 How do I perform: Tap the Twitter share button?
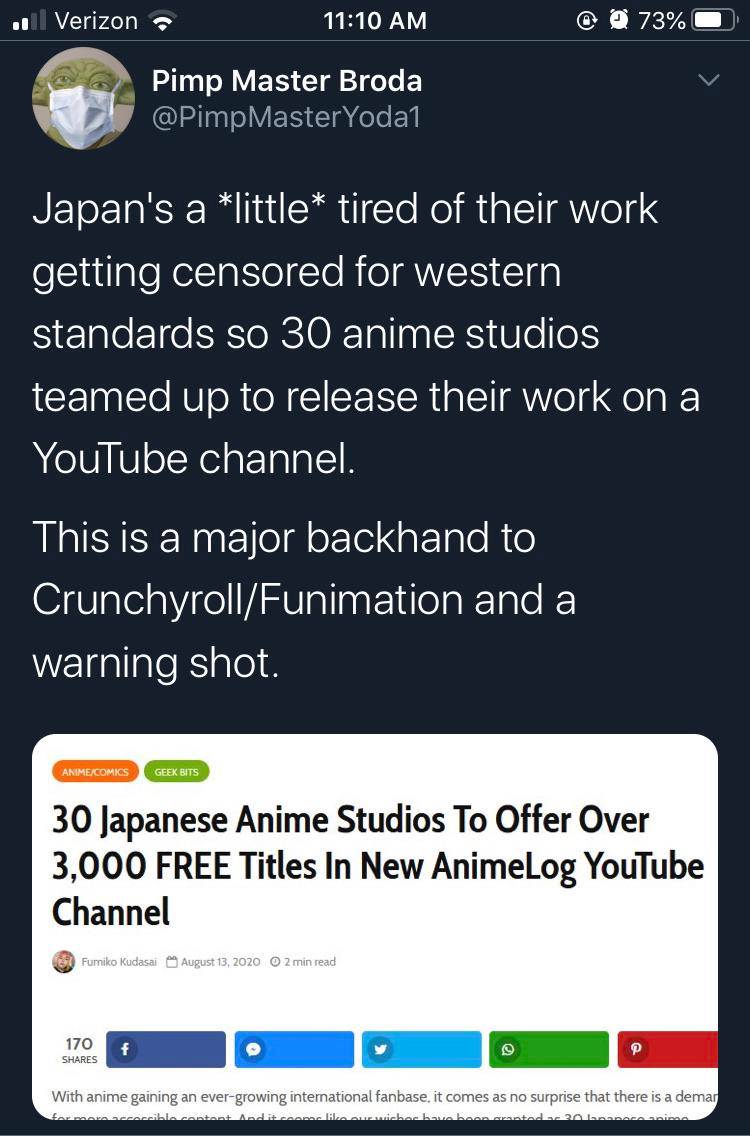pyautogui.click(x=421, y=1049)
